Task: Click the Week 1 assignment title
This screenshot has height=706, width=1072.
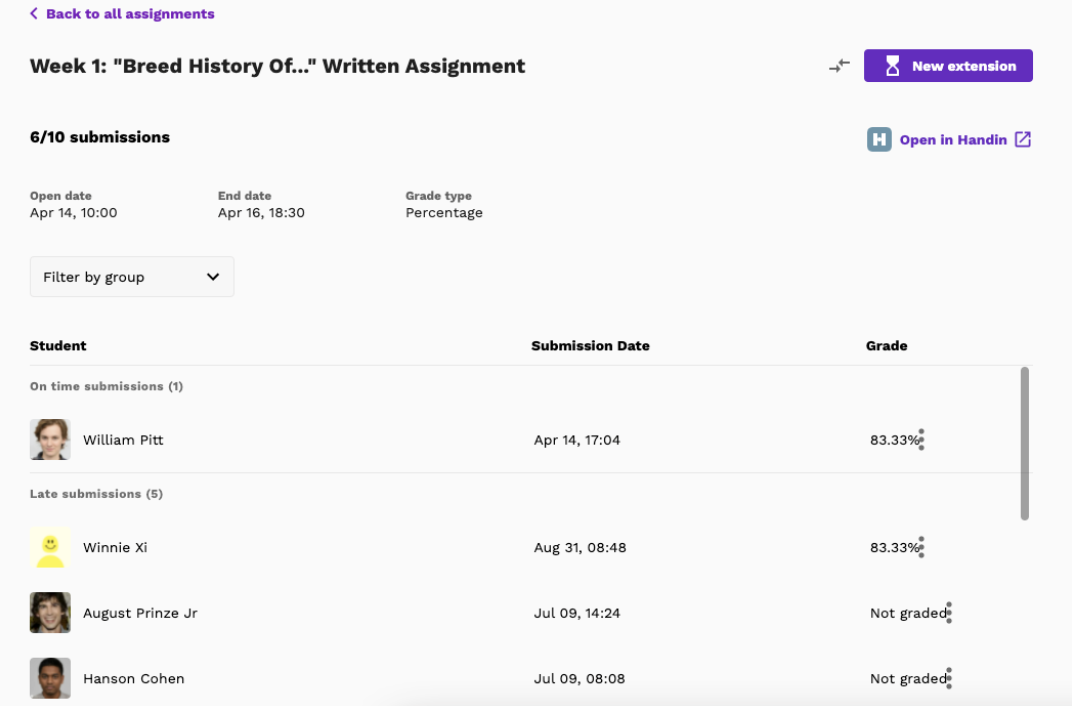Action: [278, 66]
